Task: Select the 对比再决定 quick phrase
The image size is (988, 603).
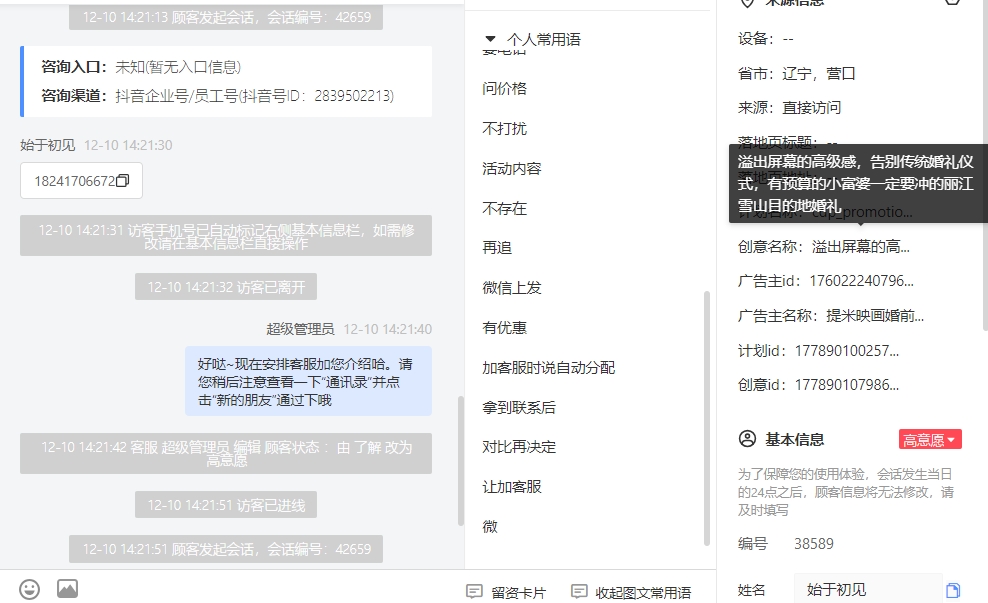Action: [x=519, y=447]
